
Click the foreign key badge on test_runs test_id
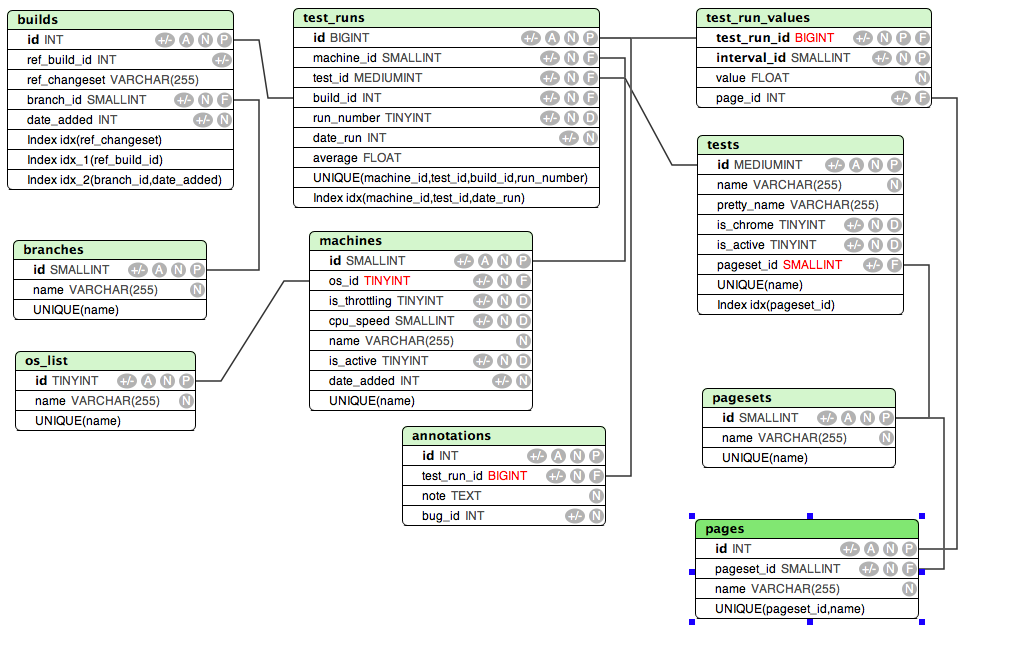click(590, 78)
